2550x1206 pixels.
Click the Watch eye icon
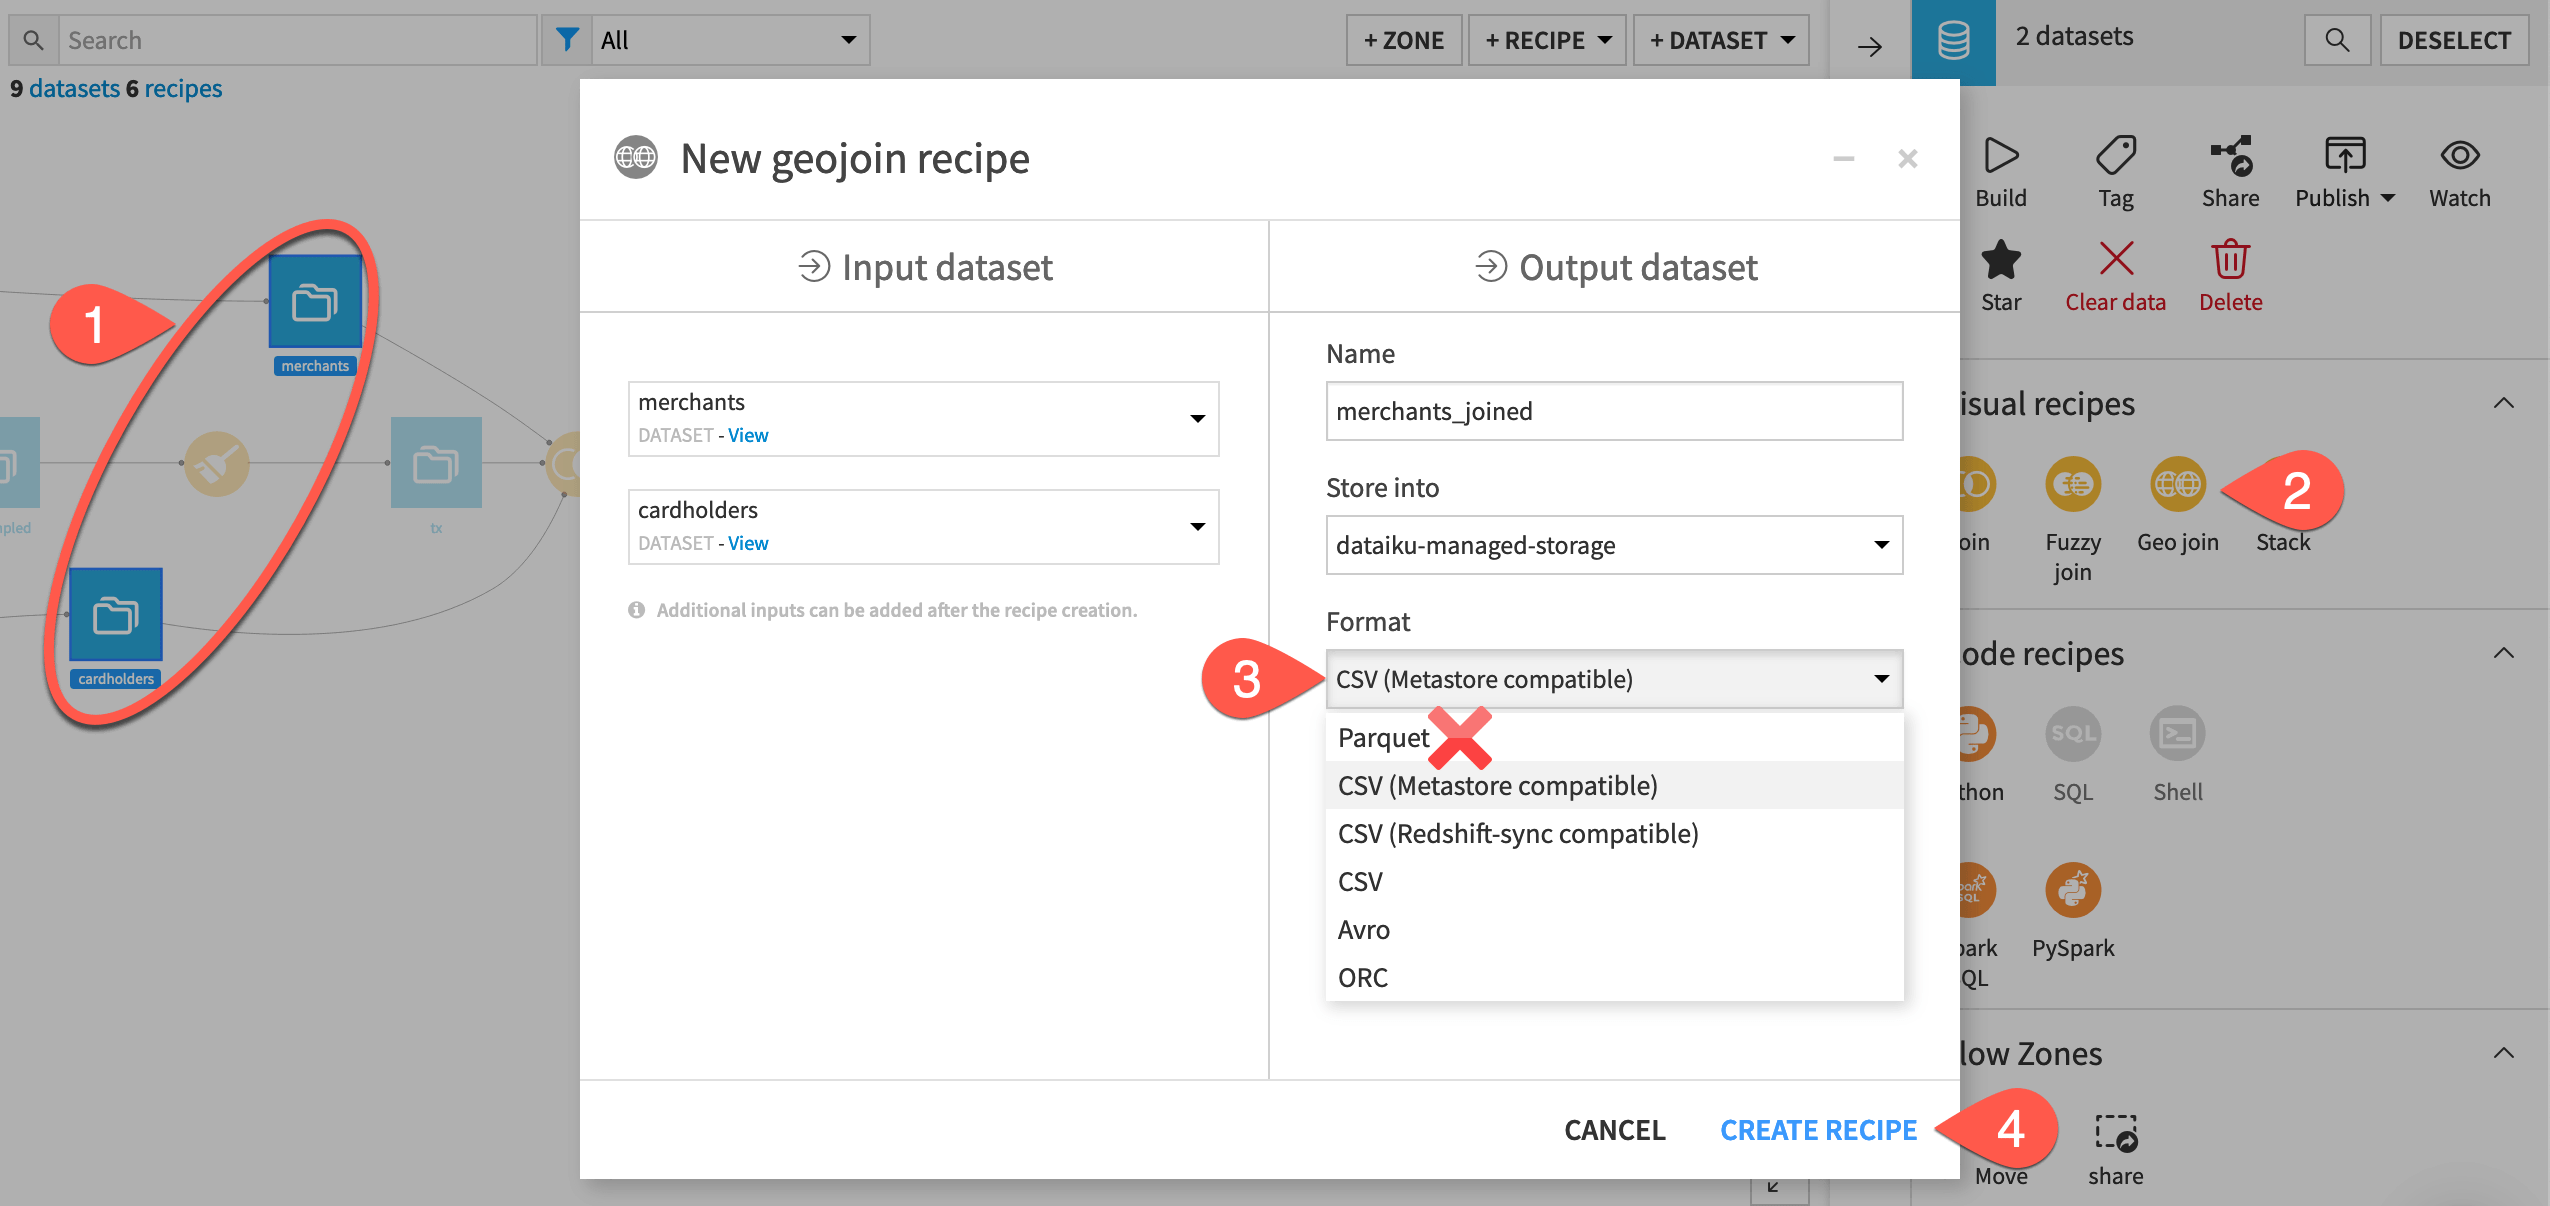point(2460,155)
